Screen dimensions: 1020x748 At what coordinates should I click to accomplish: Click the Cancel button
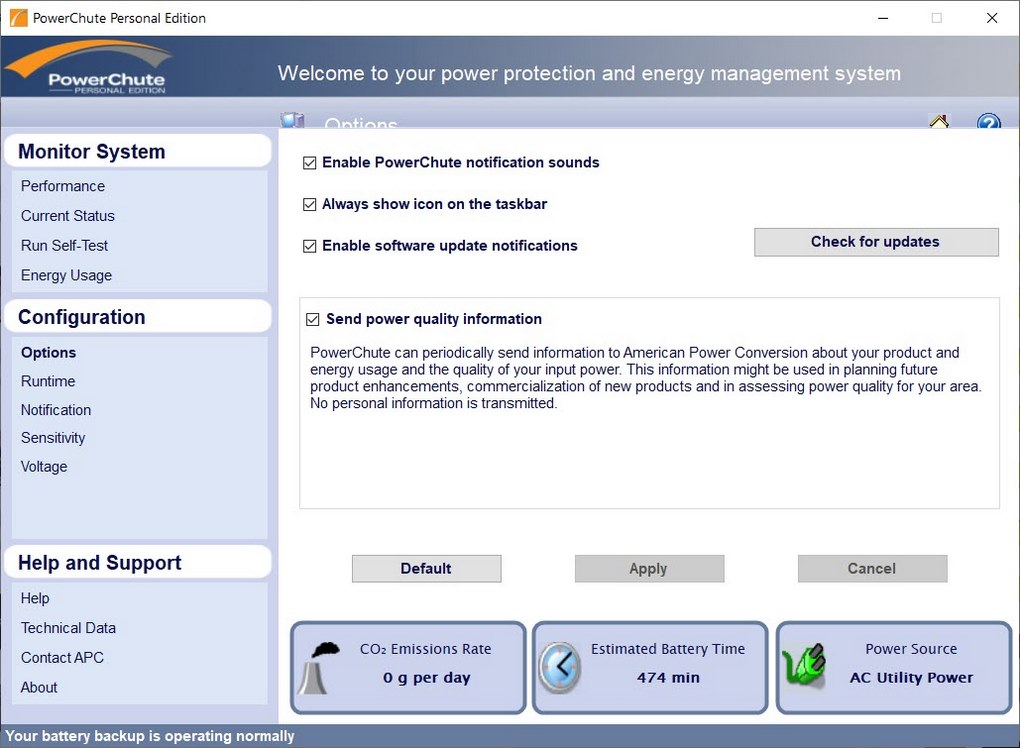tap(872, 568)
